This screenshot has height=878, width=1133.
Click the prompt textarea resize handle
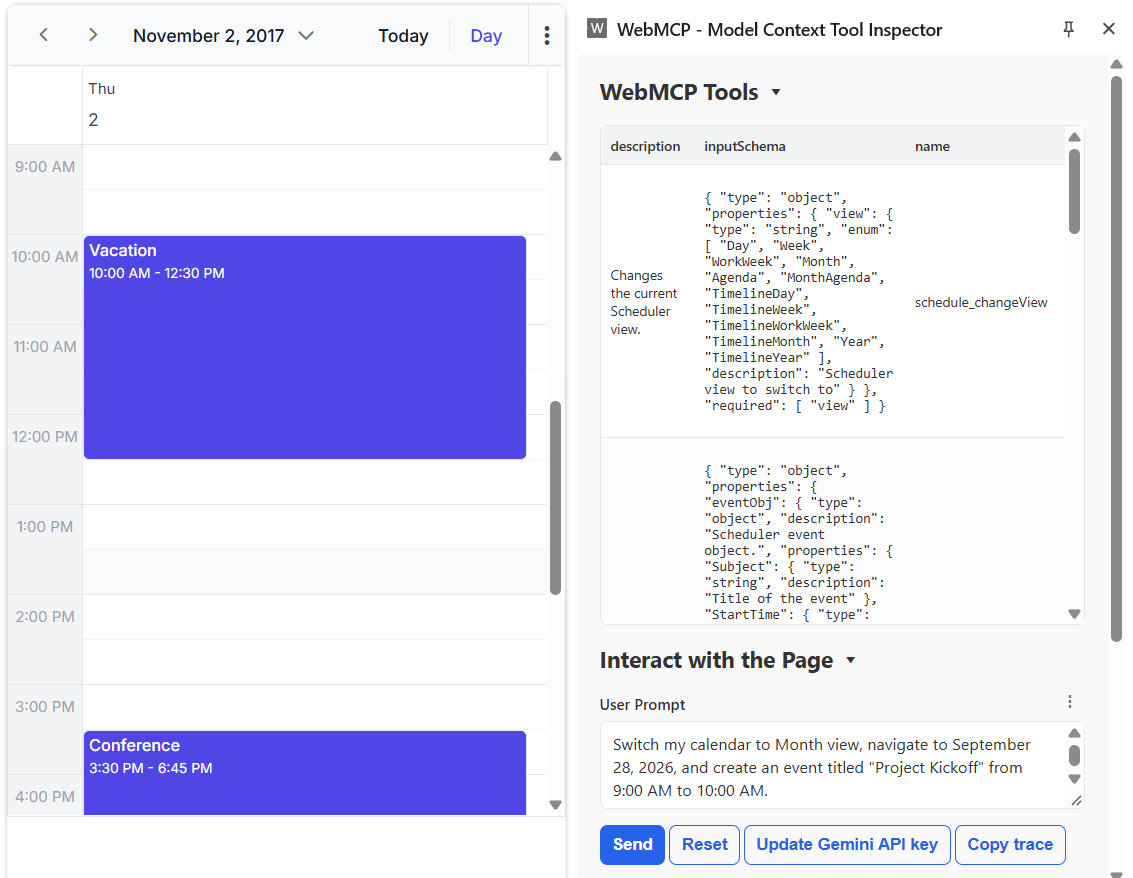tap(1076, 800)
